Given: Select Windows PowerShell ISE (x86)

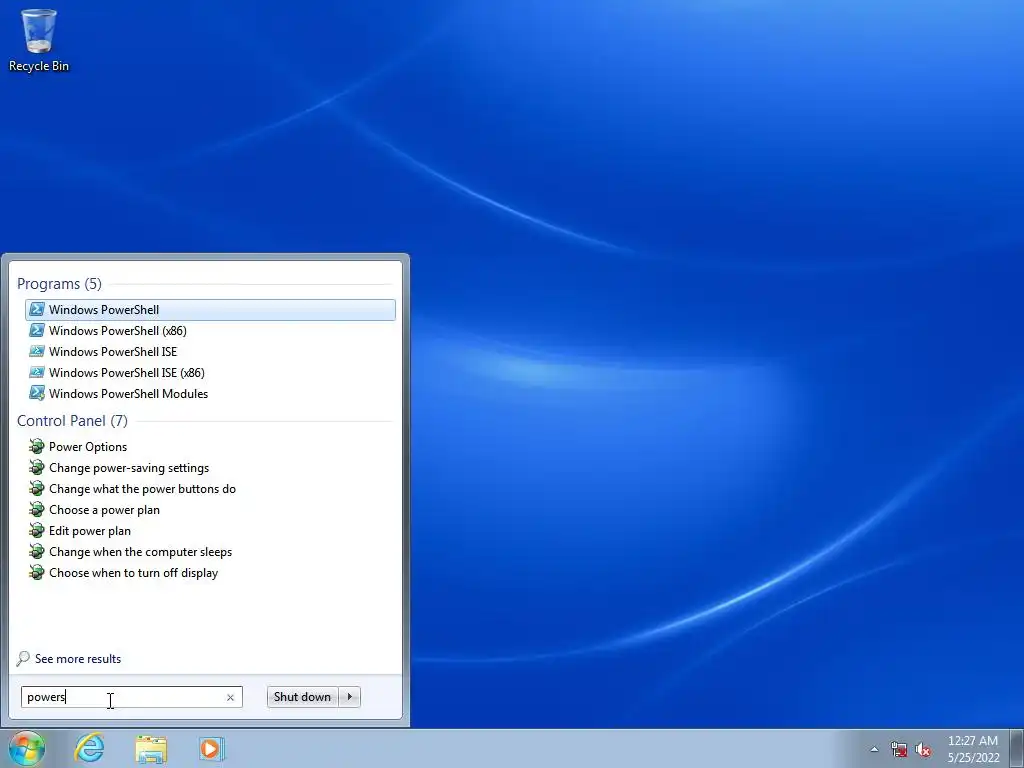Looking at the screenshot, I should 210,372.
